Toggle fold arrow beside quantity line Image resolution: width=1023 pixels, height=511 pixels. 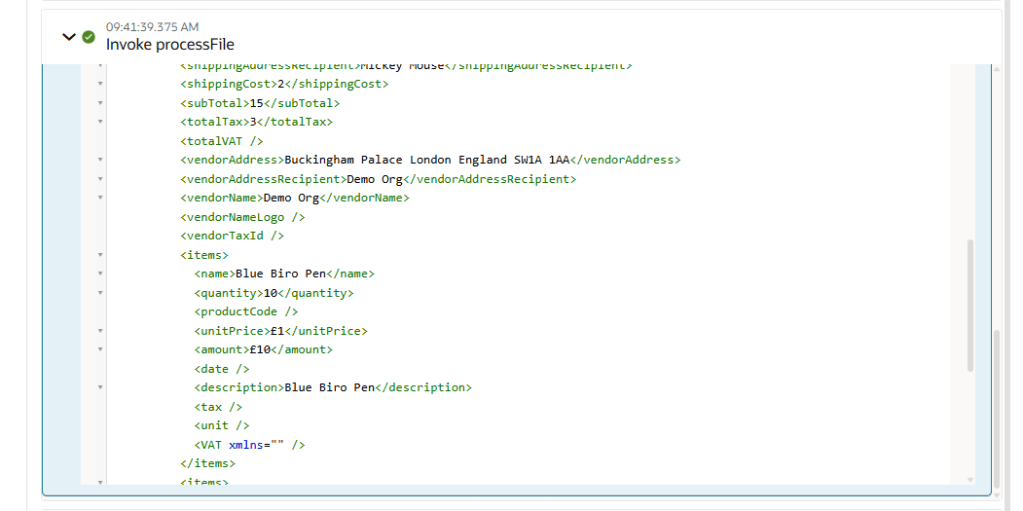100,293
